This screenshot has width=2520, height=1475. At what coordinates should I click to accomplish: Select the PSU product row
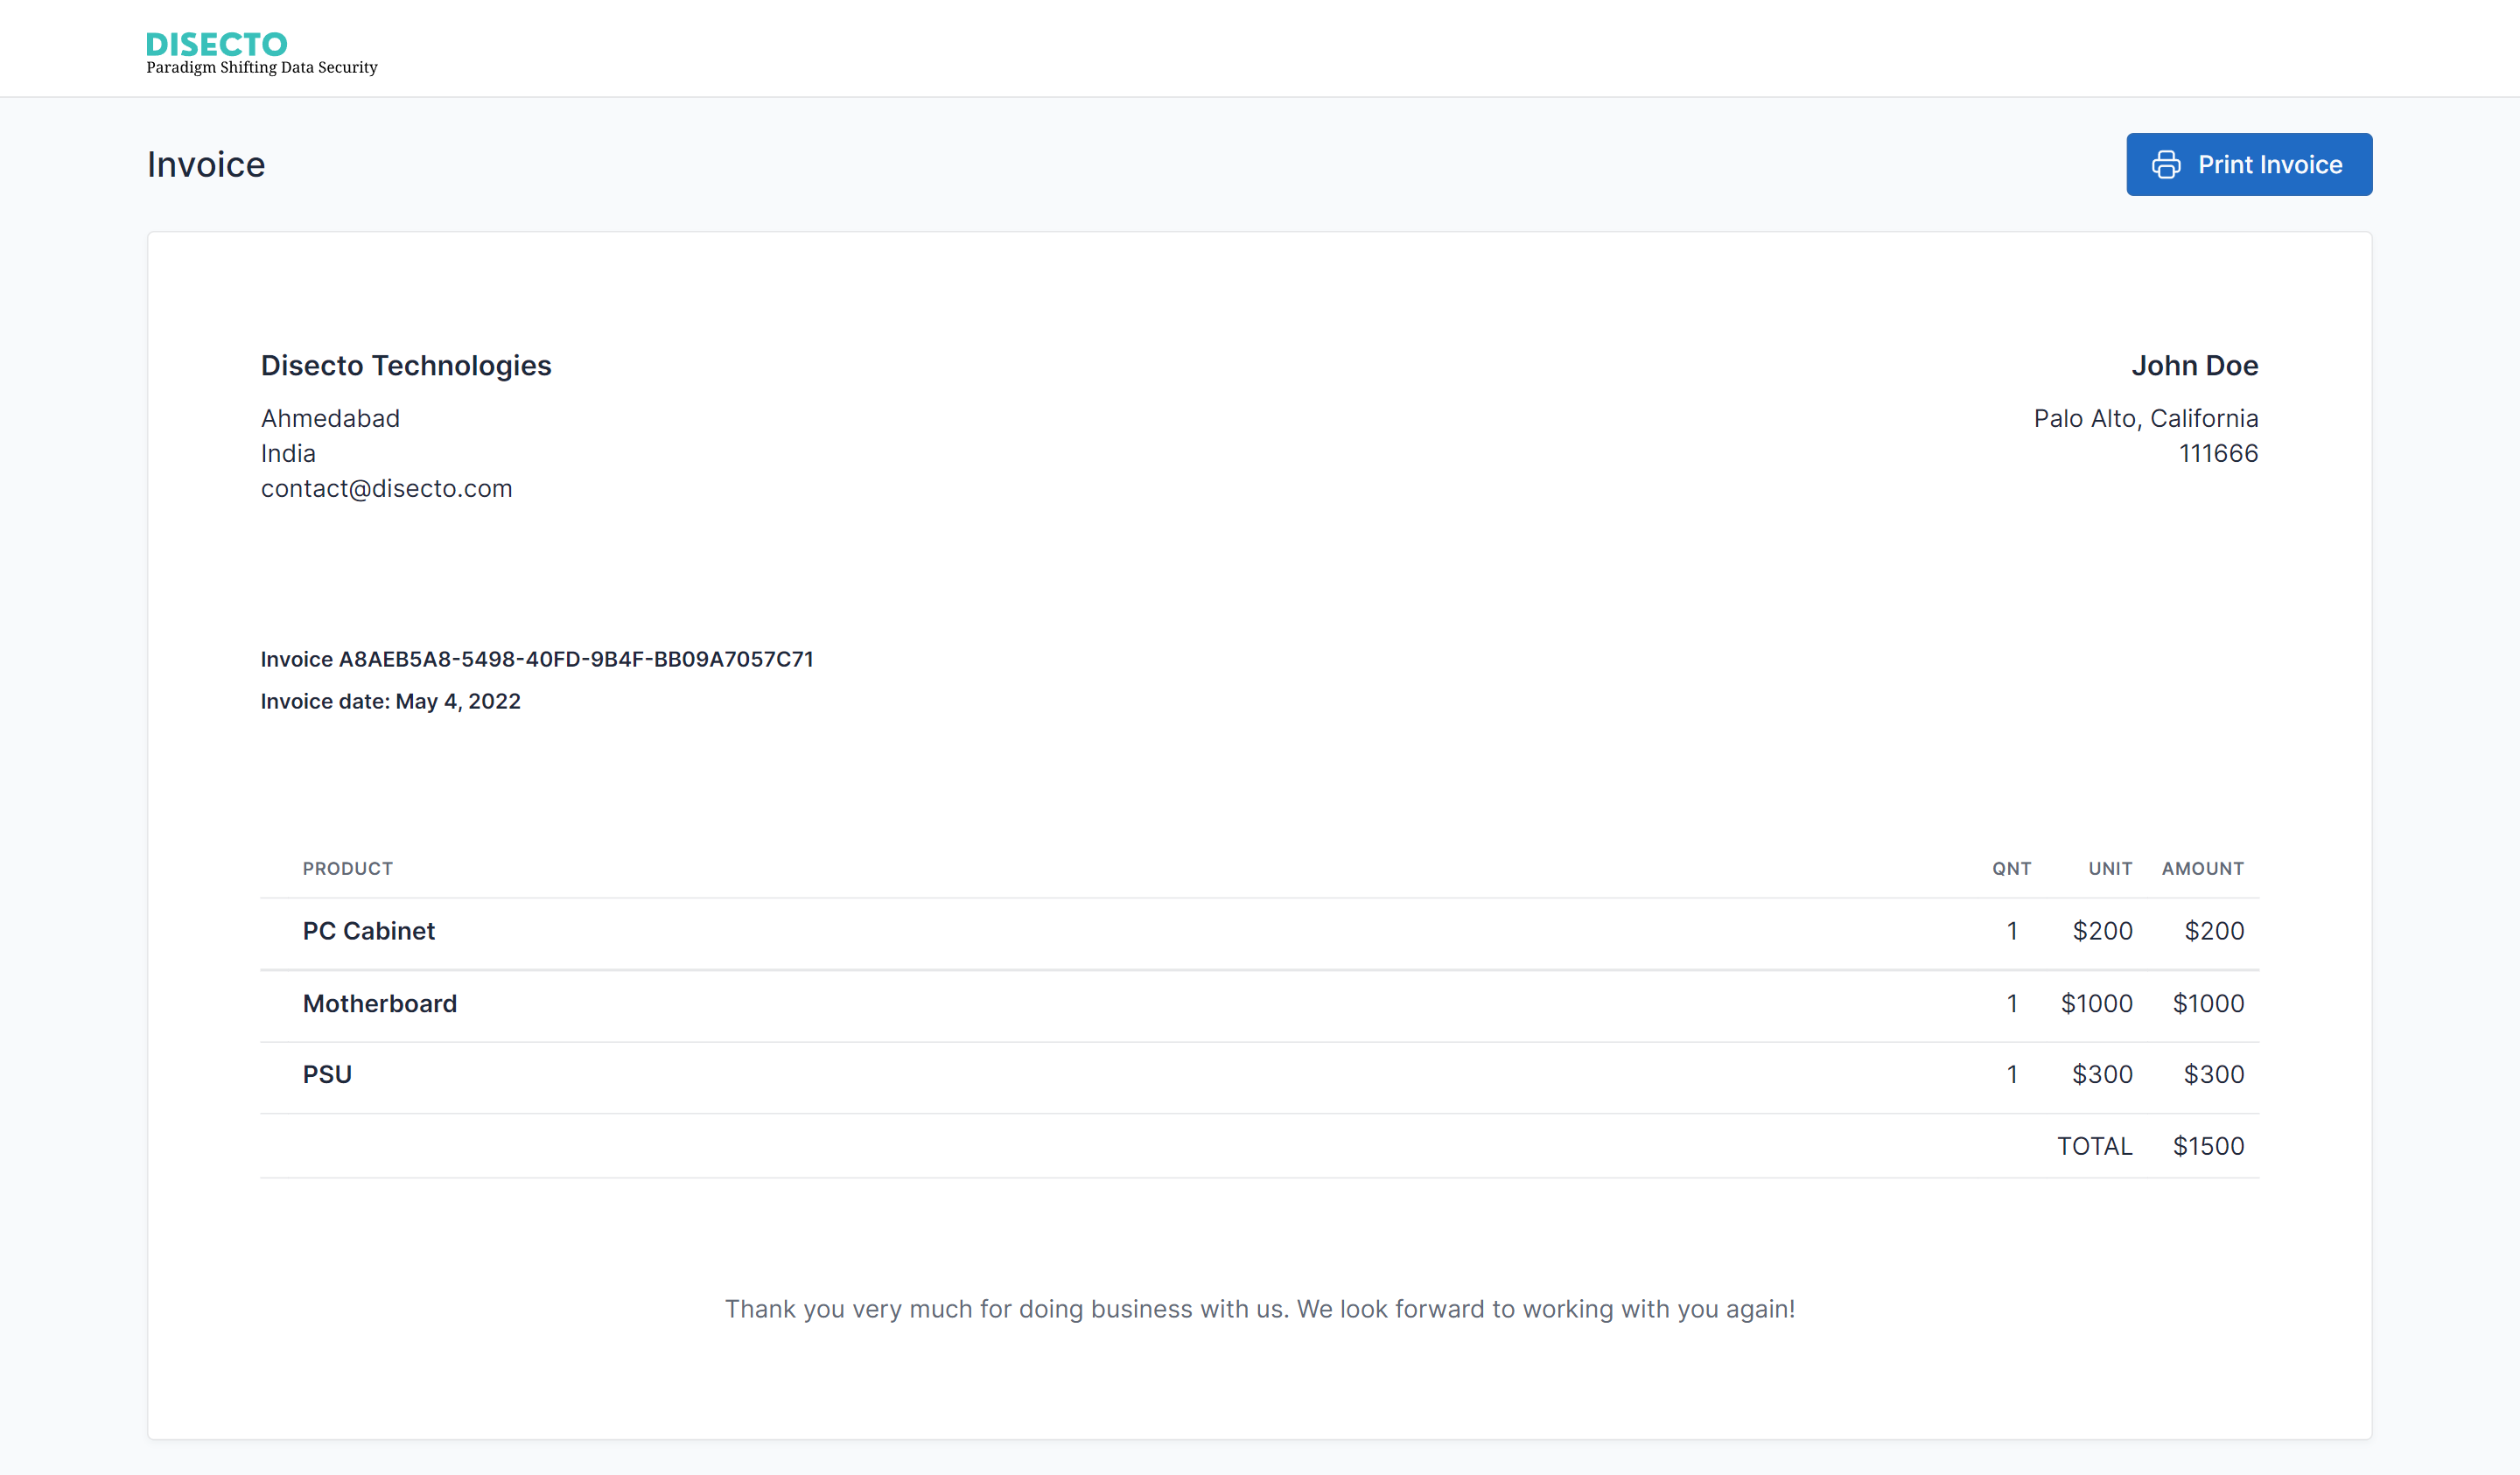click(x=327, y=1074)
